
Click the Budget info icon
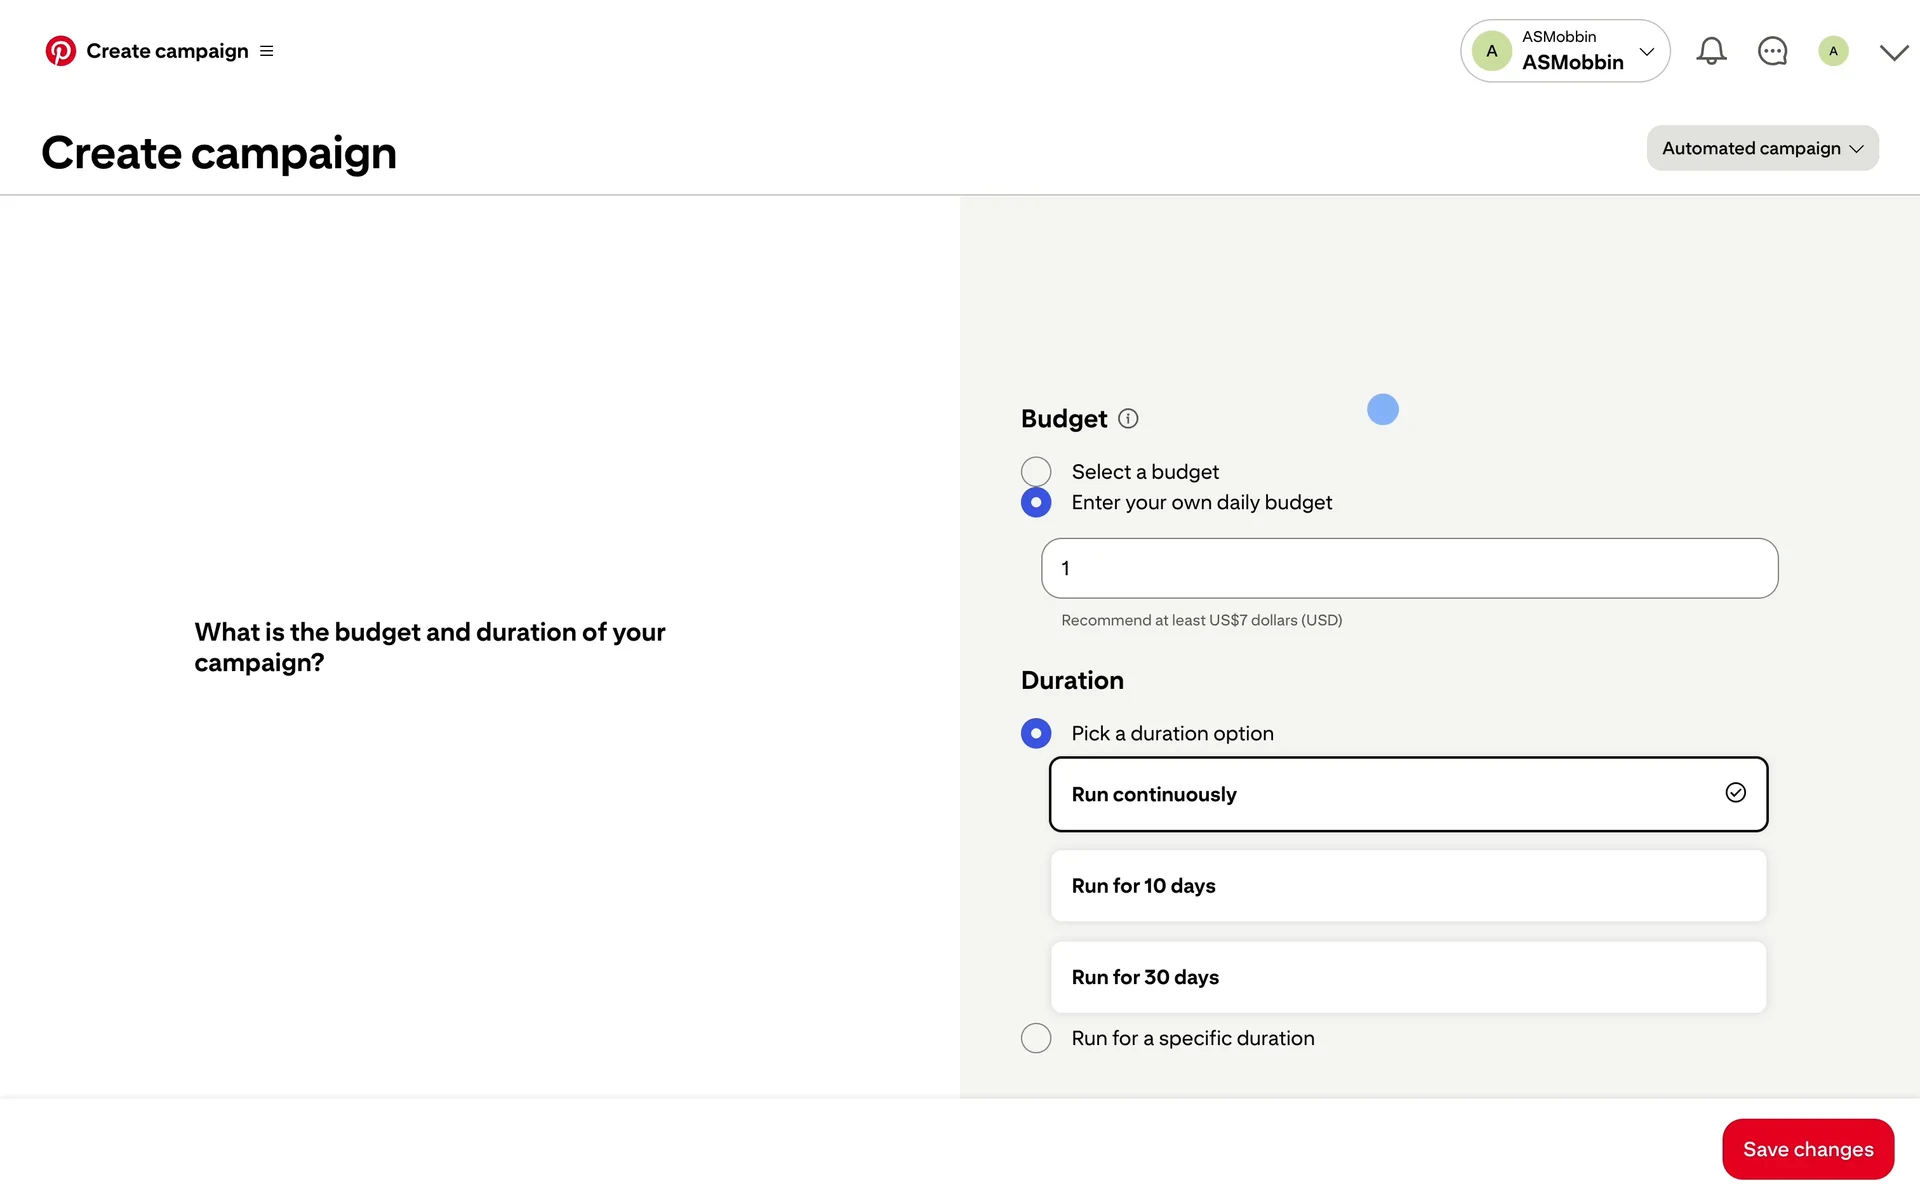(1128, 419)
